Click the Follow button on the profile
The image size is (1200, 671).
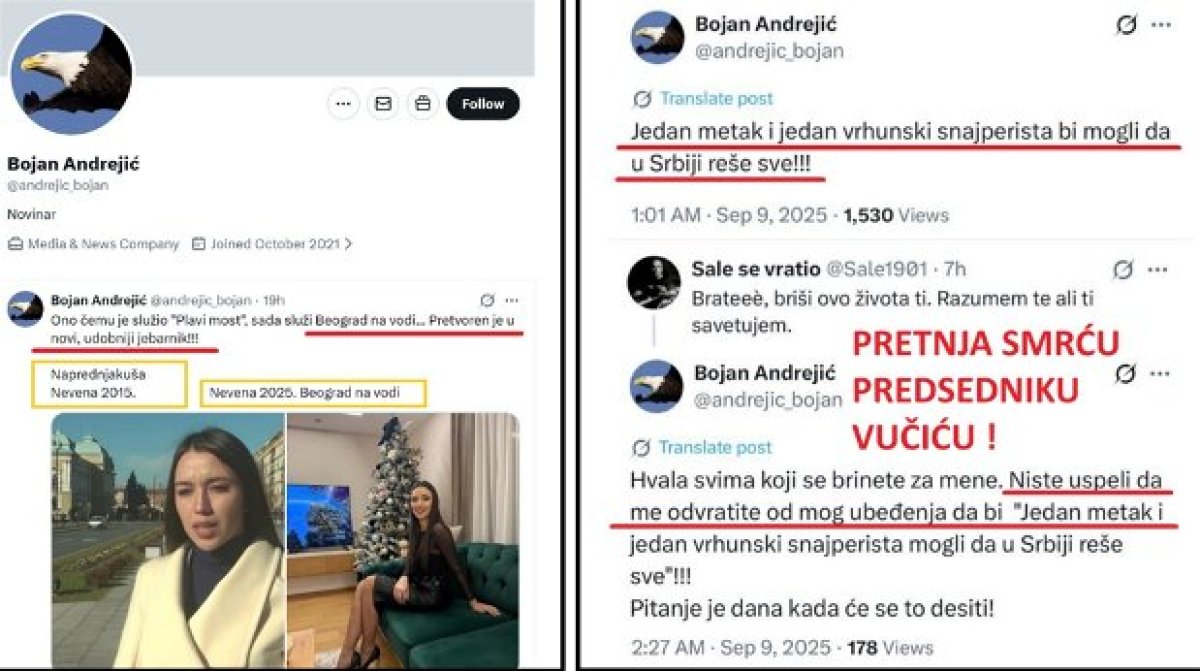point(483,104)
